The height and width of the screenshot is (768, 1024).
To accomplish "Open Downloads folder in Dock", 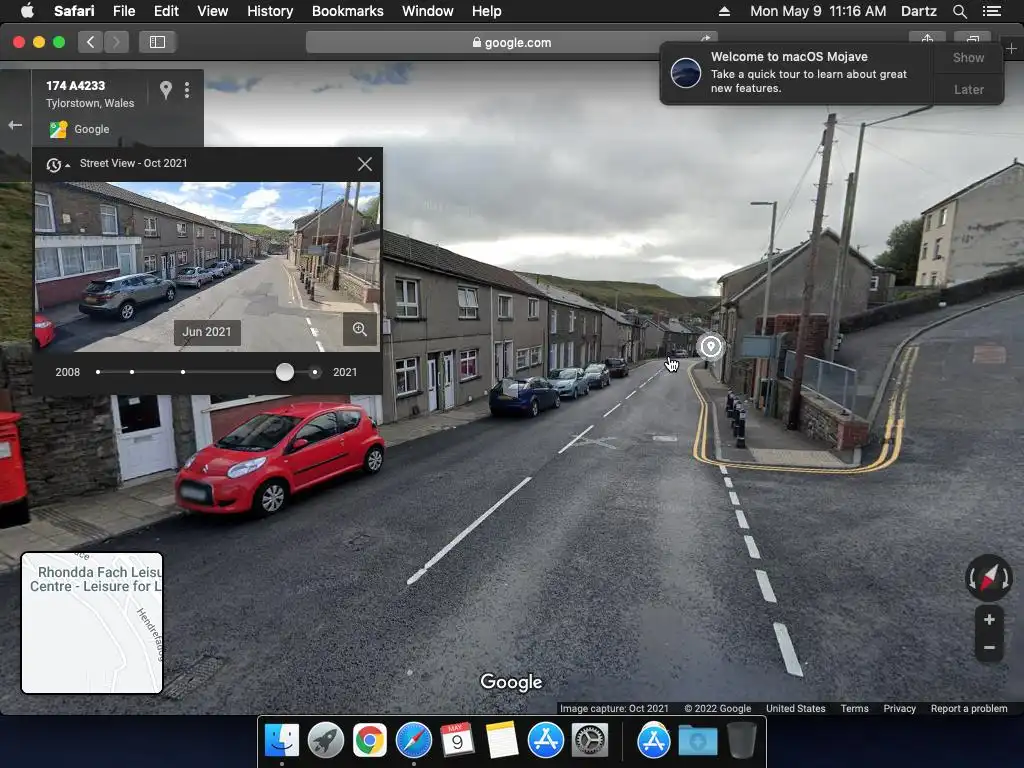I will point(697,741).
